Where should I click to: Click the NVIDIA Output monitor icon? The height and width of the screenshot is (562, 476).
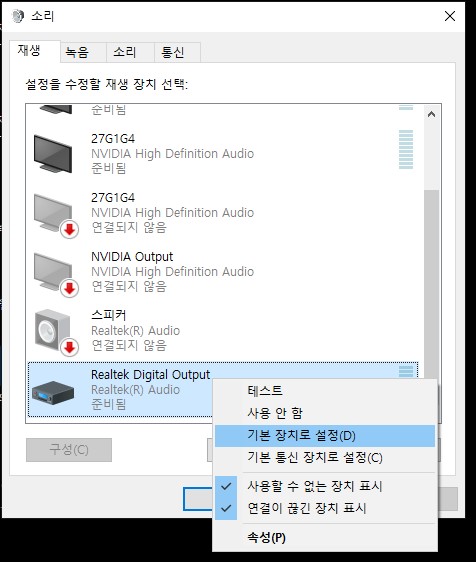56,275
